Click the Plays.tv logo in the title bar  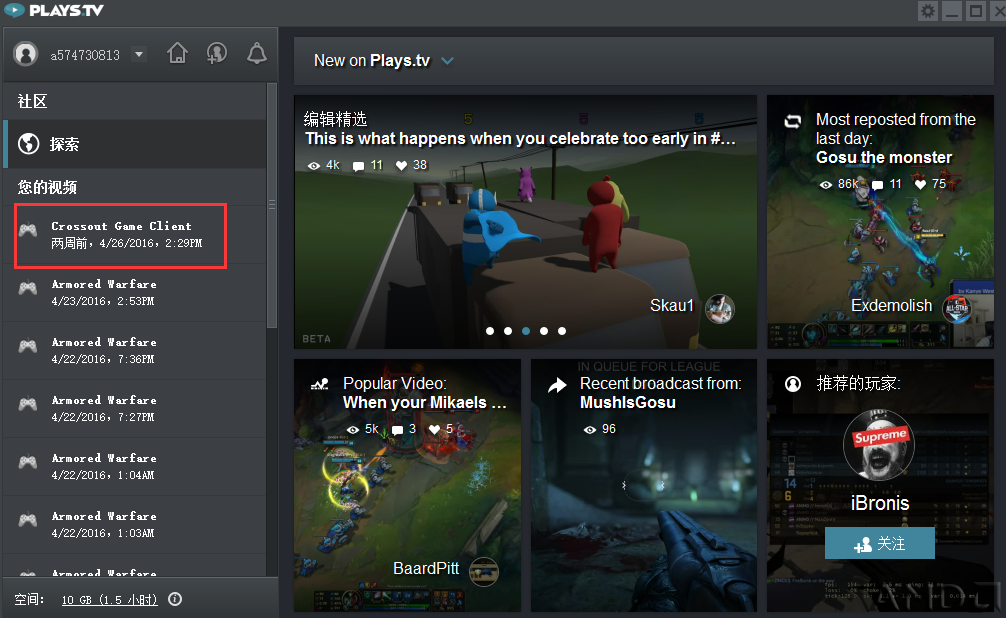point(54,10)
